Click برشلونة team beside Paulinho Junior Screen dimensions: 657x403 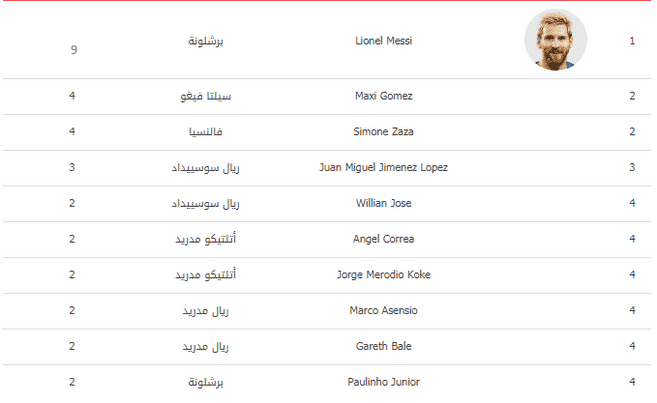tap(206, 382)
